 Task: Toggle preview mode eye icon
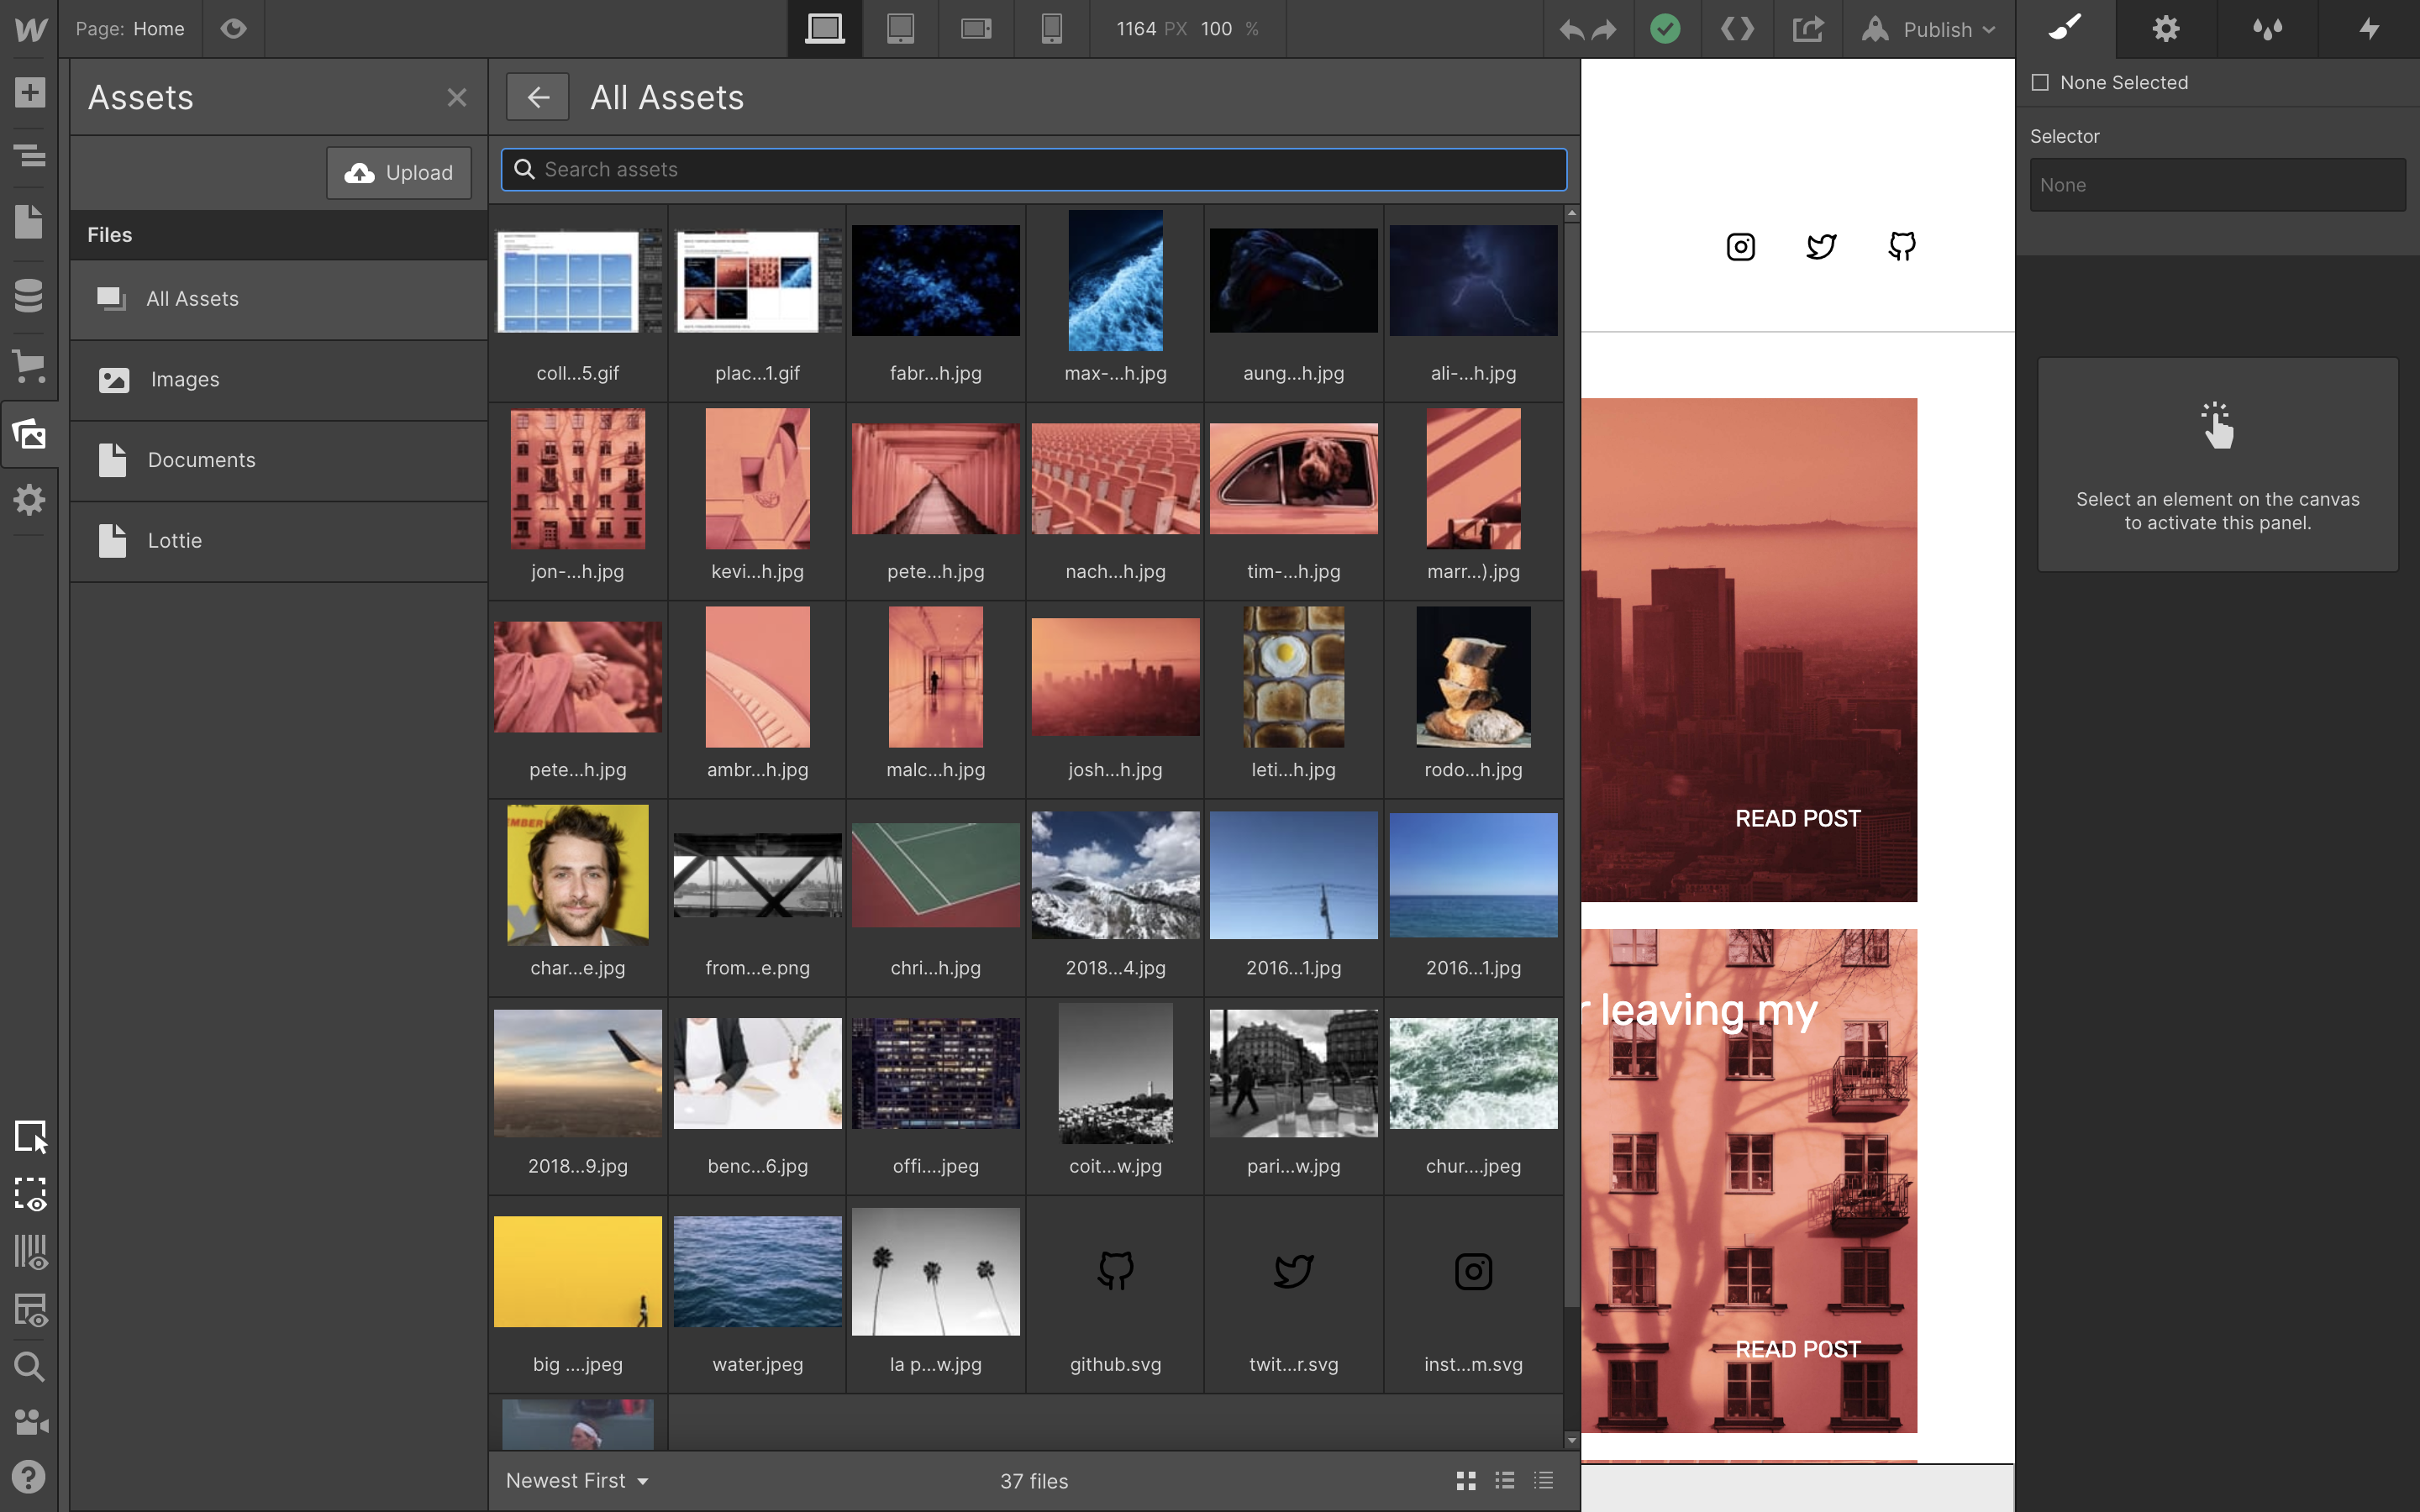(x=233, y=29)
